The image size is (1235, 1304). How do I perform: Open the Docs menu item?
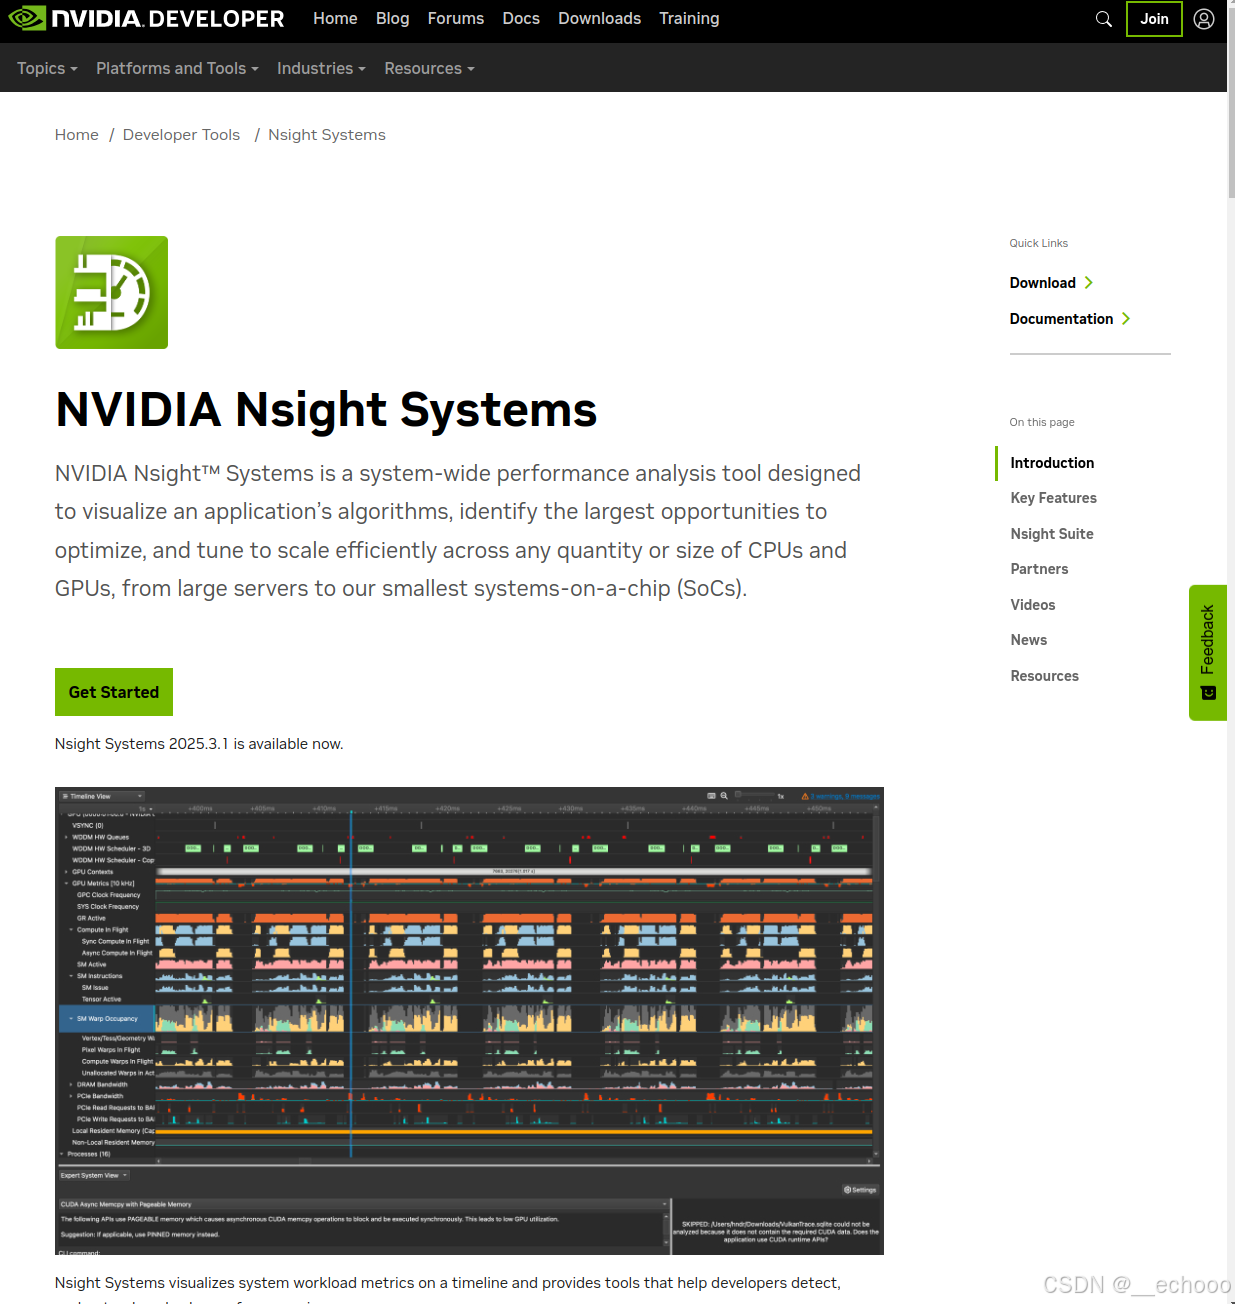521,18
